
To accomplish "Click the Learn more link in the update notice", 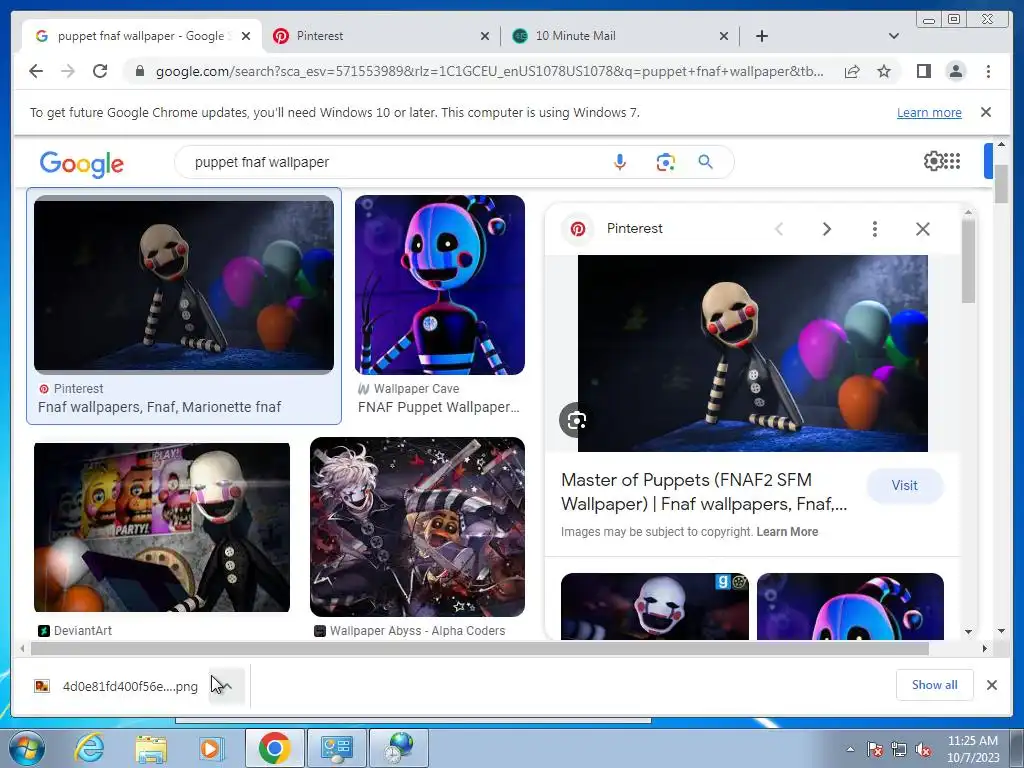I will (x=929, y=112).
